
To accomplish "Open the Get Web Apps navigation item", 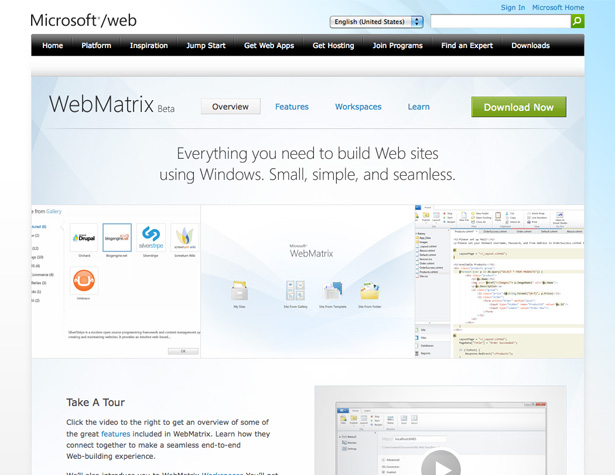I will (x=269, y=45).
